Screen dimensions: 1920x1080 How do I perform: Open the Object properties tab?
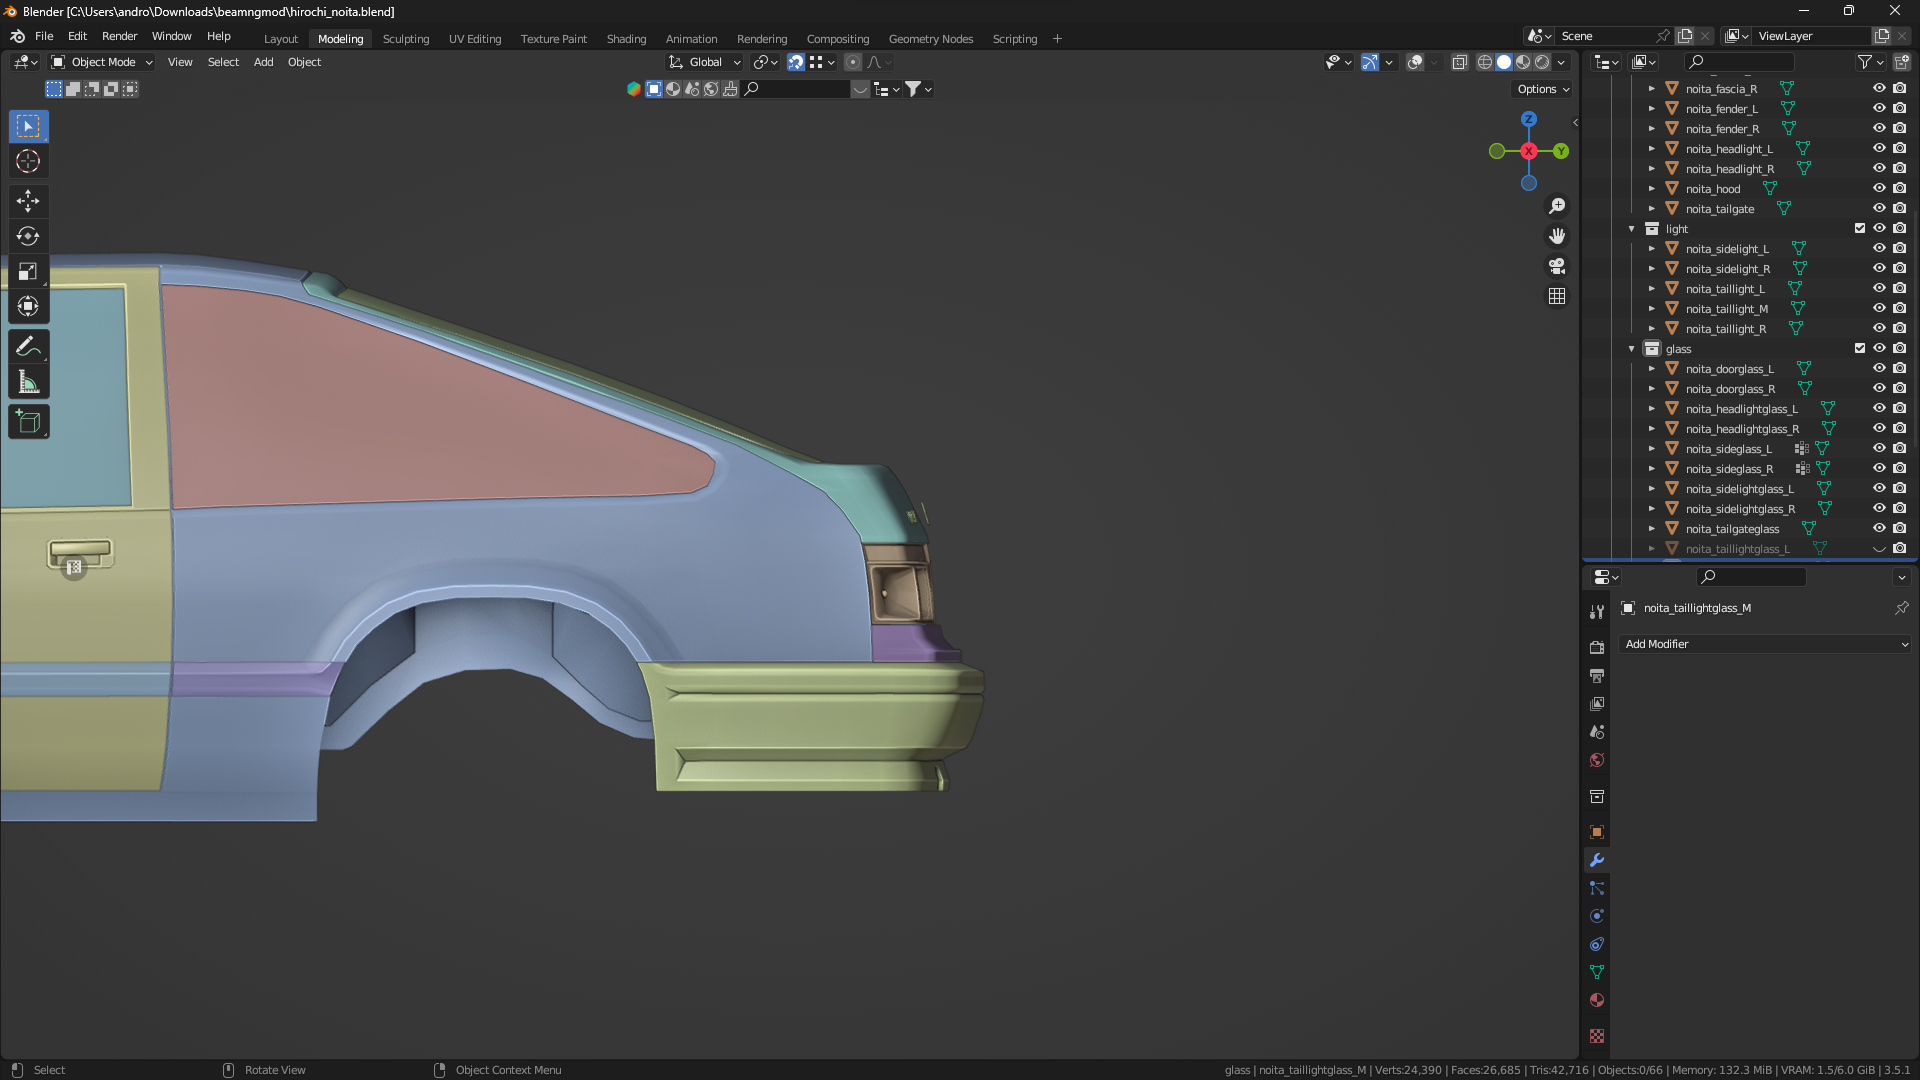coord(1597,832)
